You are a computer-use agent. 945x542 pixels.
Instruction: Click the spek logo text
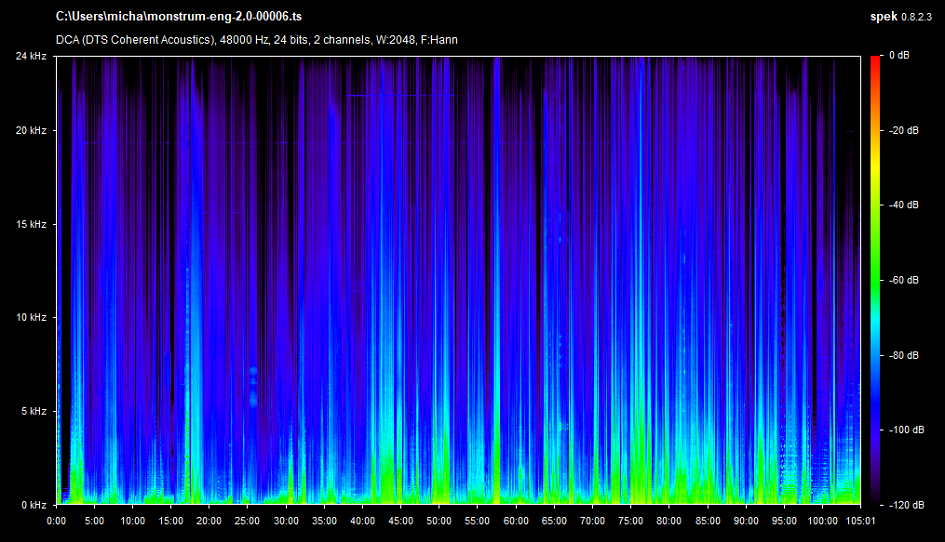(883, 17)
